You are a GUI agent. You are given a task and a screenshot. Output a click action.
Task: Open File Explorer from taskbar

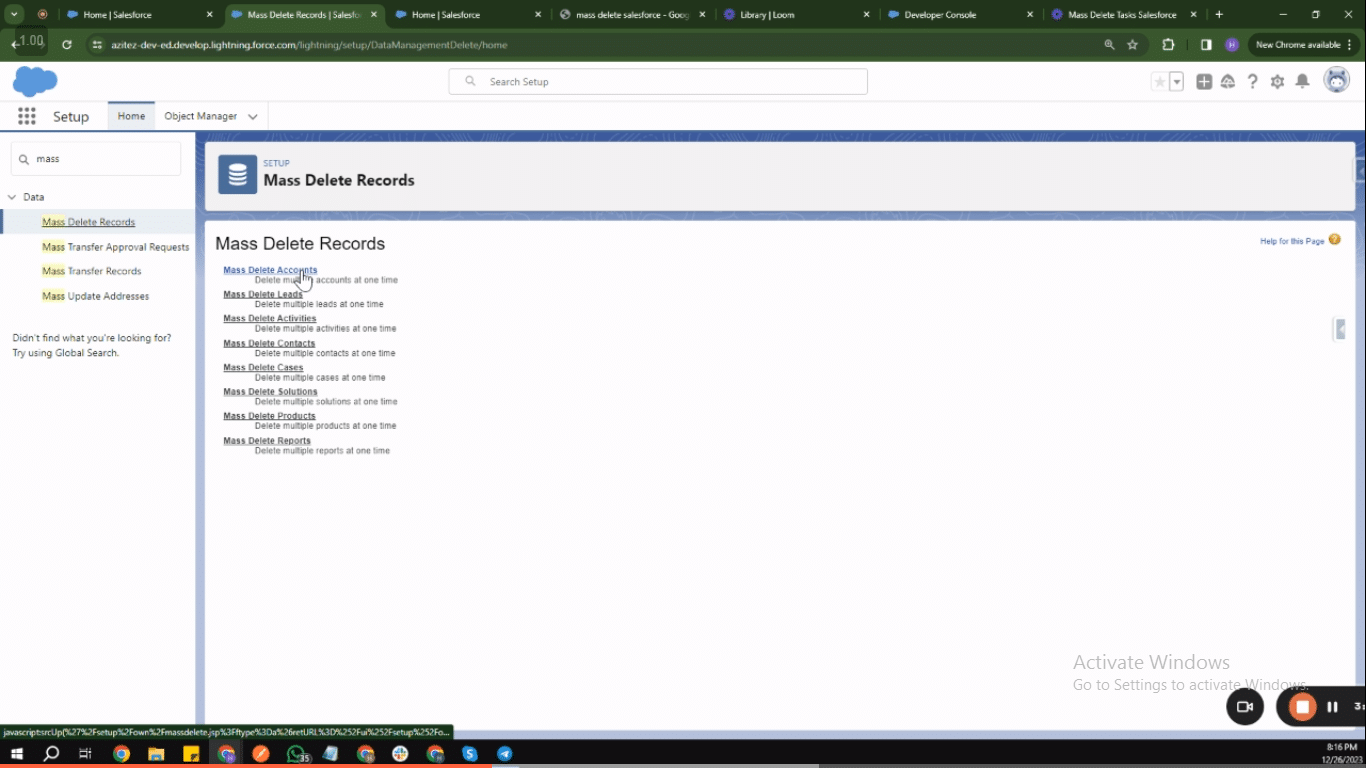(156, 754)
